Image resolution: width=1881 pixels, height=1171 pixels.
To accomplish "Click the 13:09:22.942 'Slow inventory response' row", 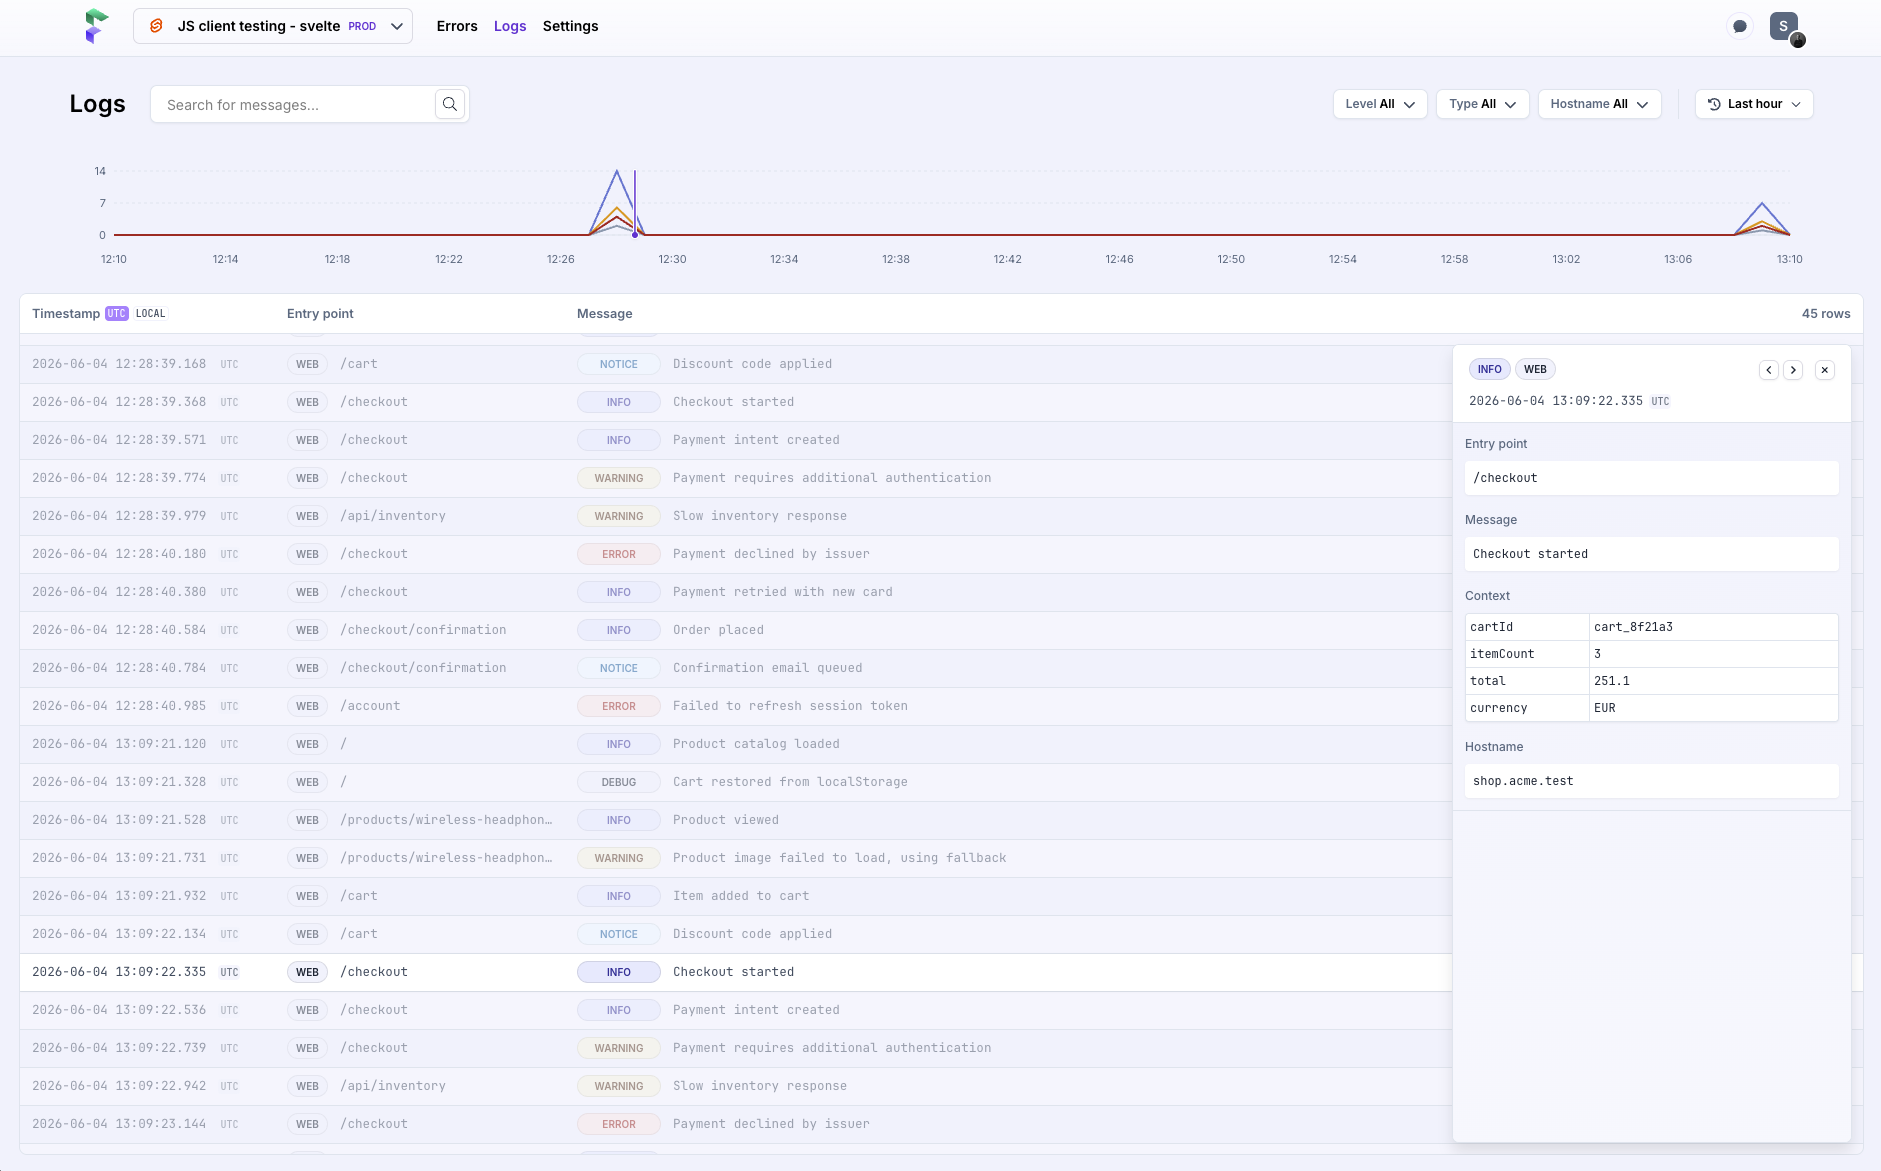I will click(x=735, y=1086).
